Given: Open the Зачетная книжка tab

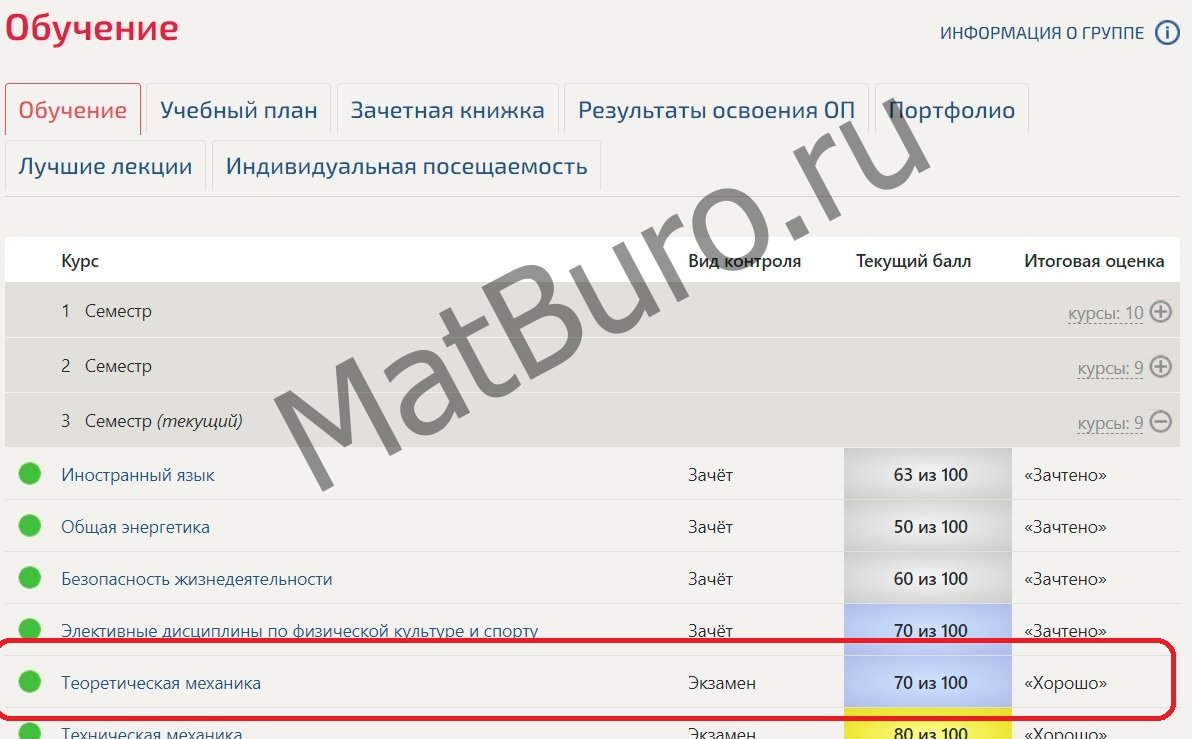Looking at the screenshot, I should click(x=447, y=110).
